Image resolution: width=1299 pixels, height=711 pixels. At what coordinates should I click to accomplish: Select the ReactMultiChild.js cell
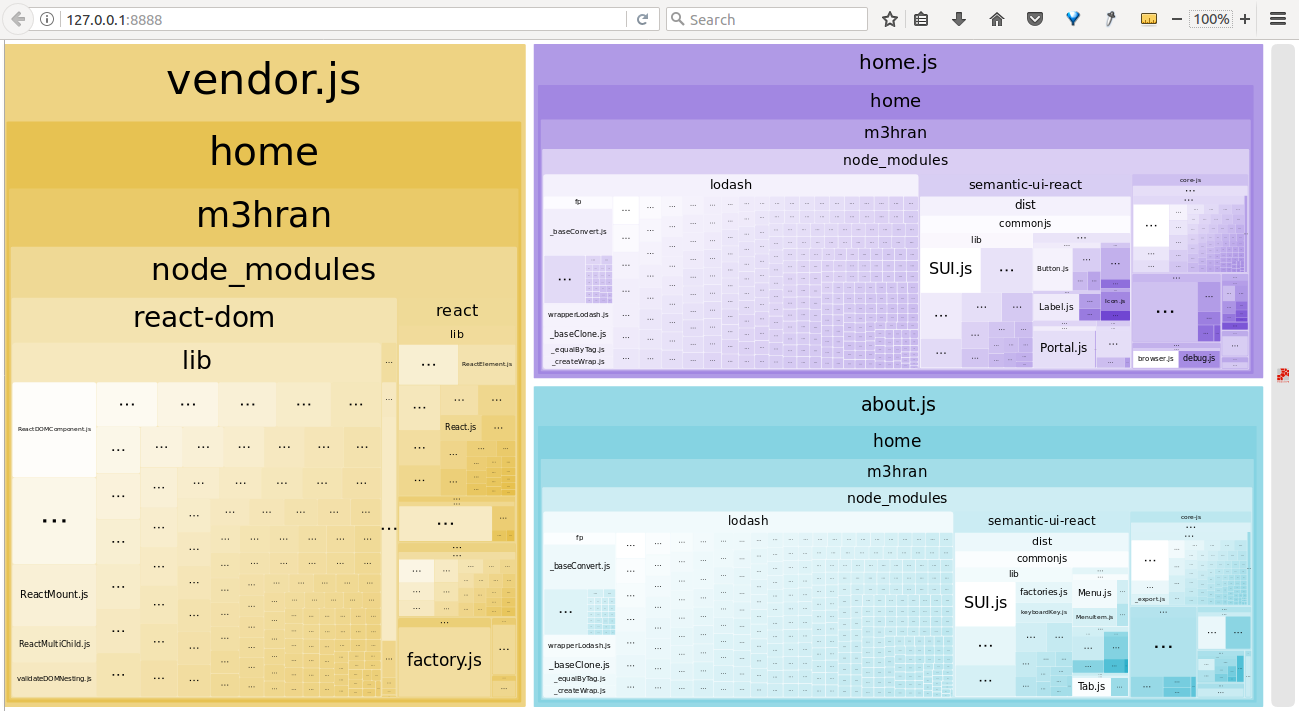pyautogui.click(x=54, y=644)
